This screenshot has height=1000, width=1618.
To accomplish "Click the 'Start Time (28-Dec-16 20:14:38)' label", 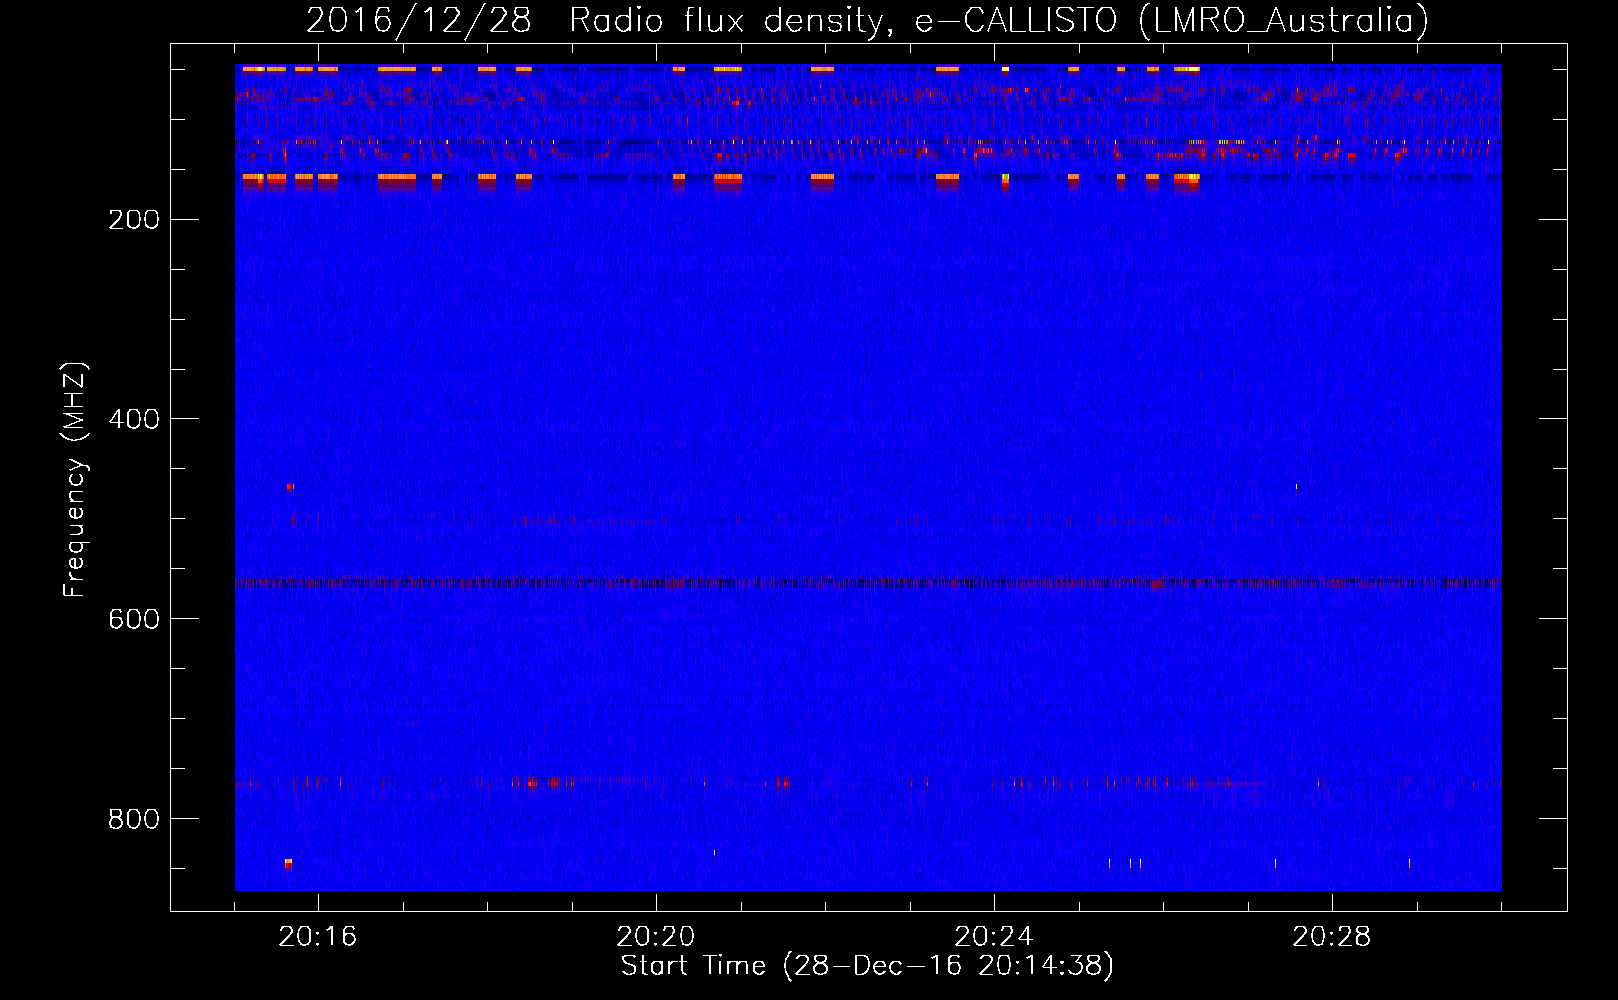I will 867,966.
